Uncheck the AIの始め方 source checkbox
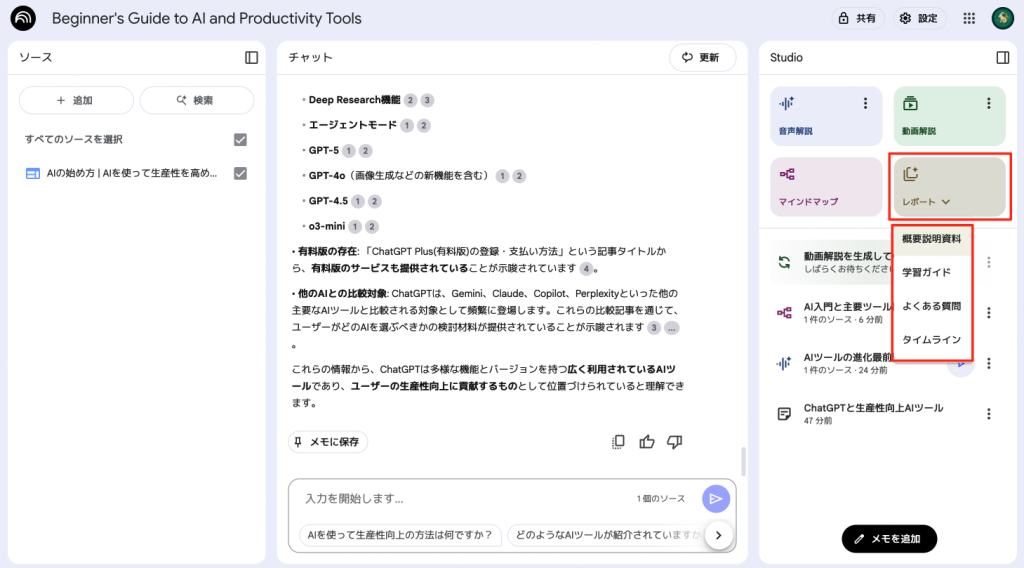The image size is (1024, 568). coord(240,173)
